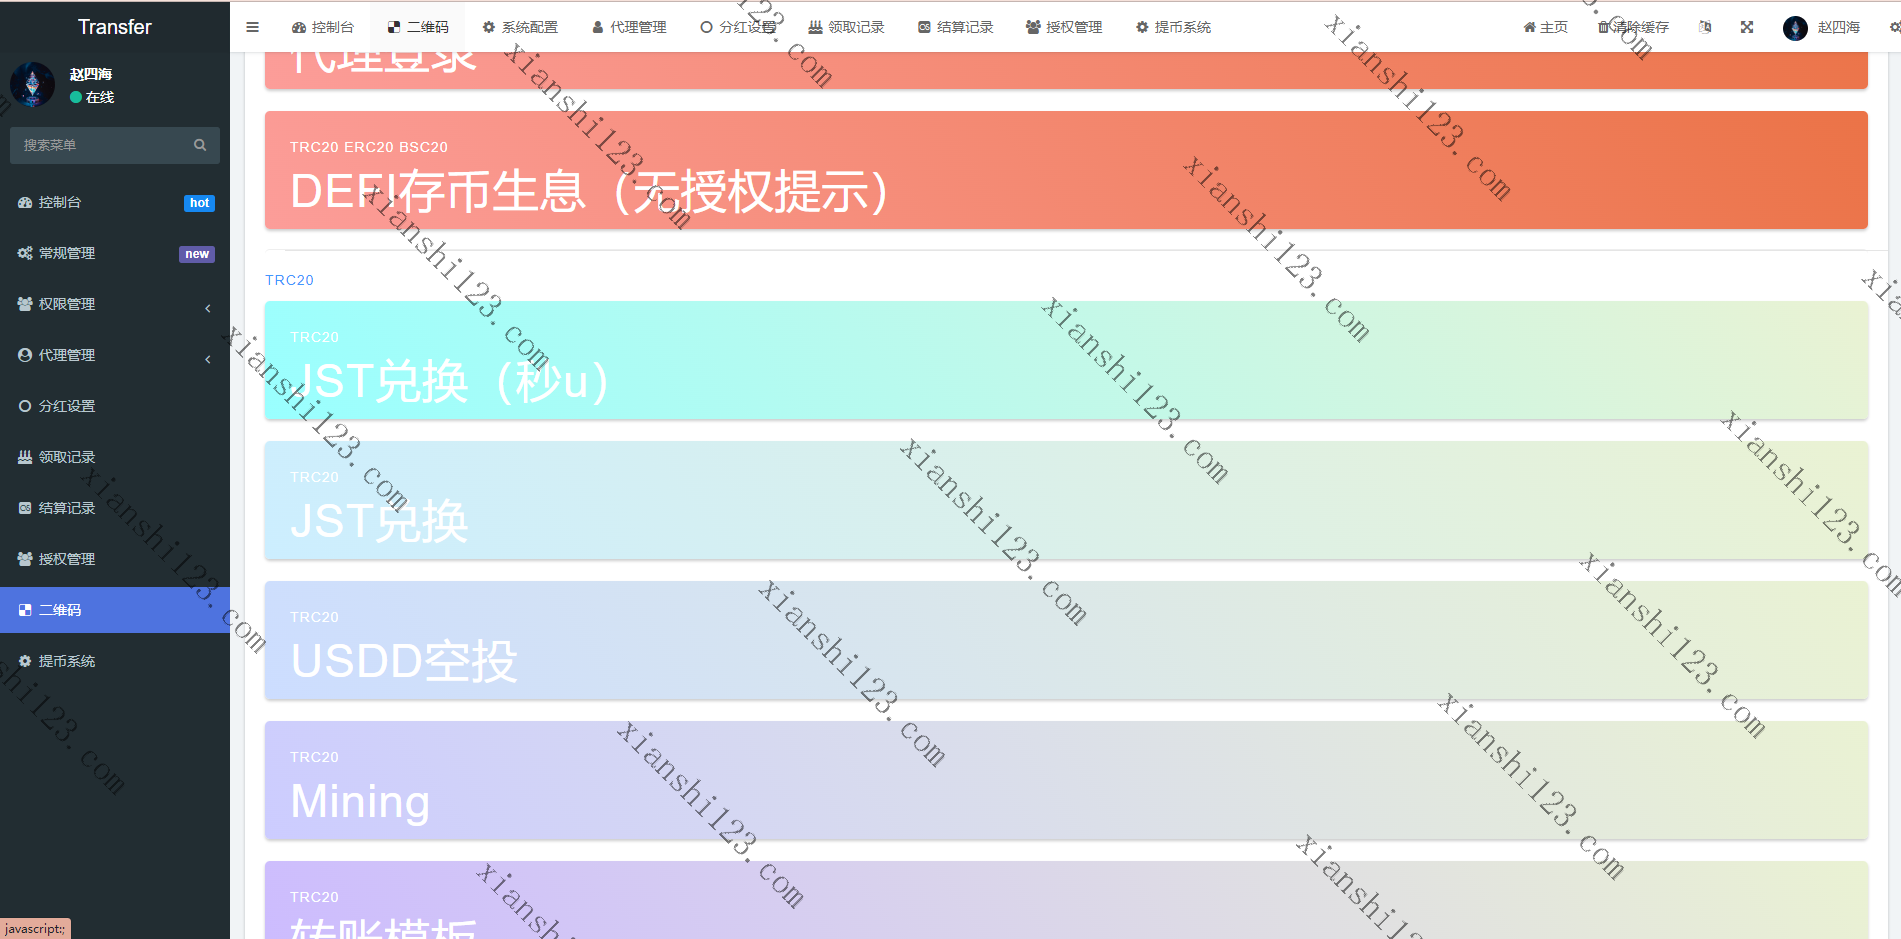
Task: Switch to the 系统配置 tab
Action: tap(520, 27)
